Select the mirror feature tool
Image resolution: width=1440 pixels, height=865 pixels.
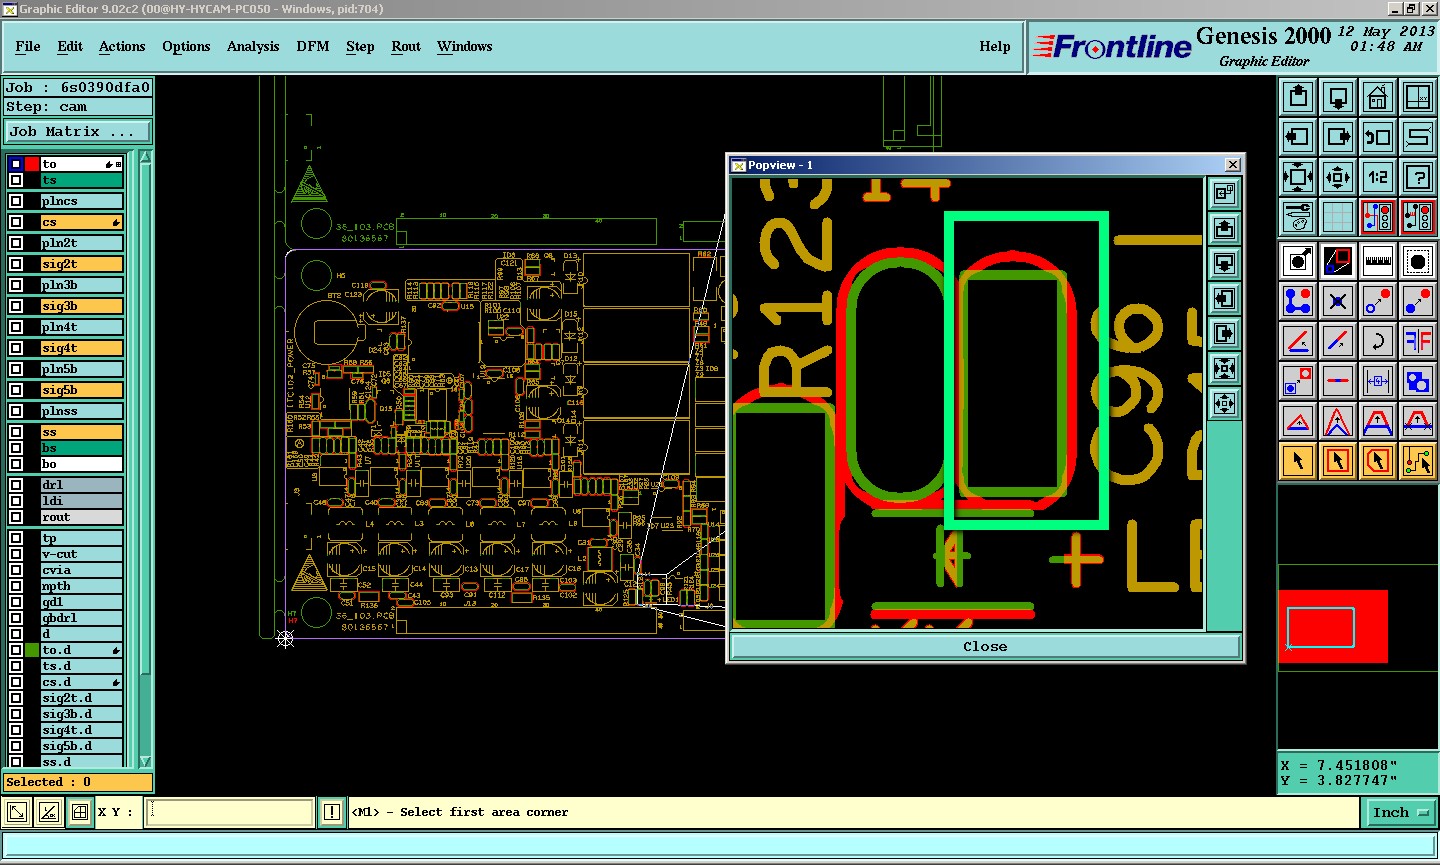tap(1418, 341)
